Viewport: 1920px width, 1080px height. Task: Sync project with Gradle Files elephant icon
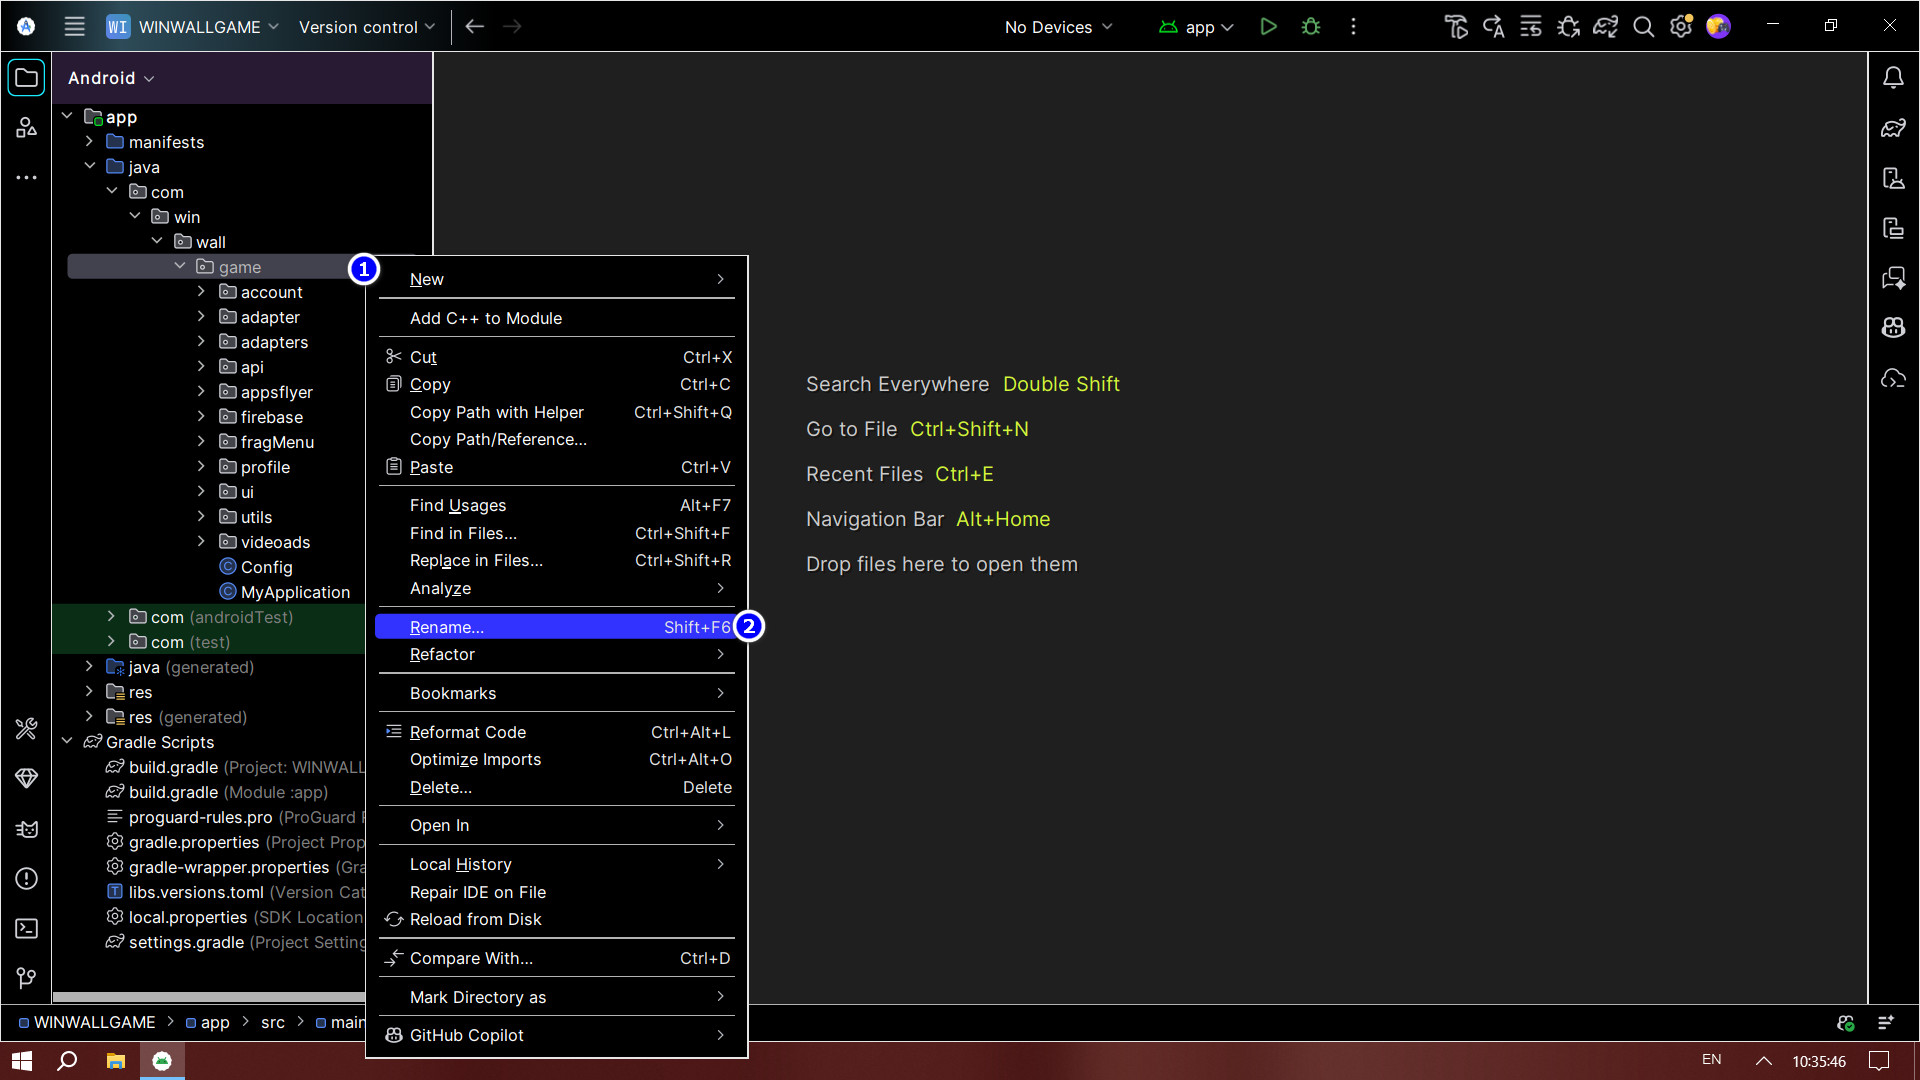[x=1605, y=27]
